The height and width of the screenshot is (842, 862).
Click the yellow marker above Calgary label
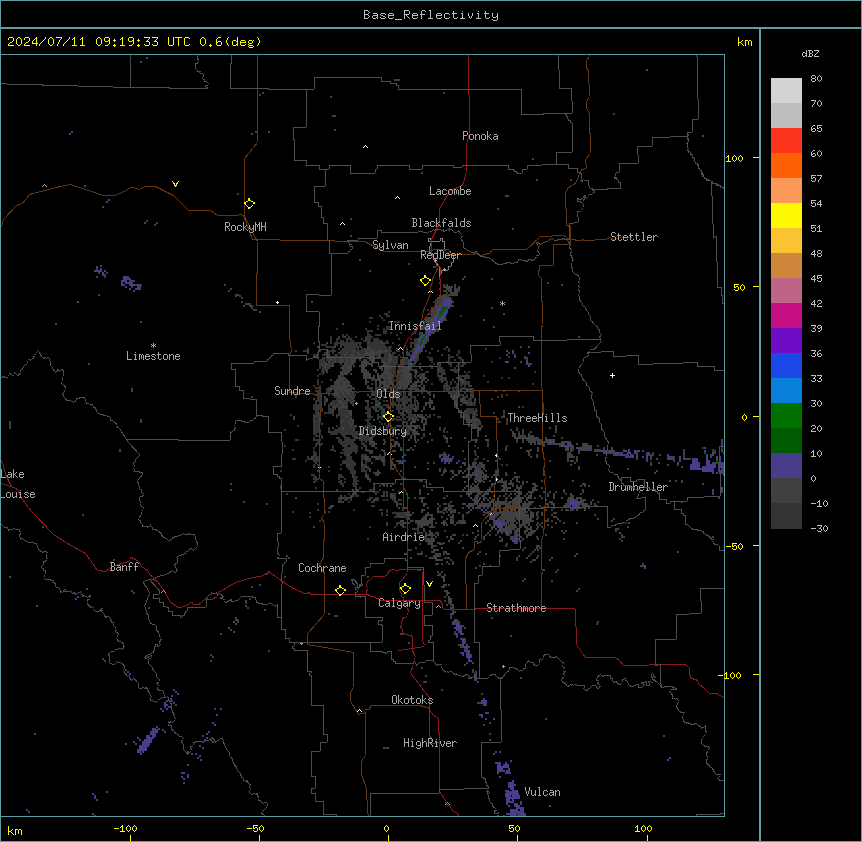pyautogui.click(x=405, y=589)
